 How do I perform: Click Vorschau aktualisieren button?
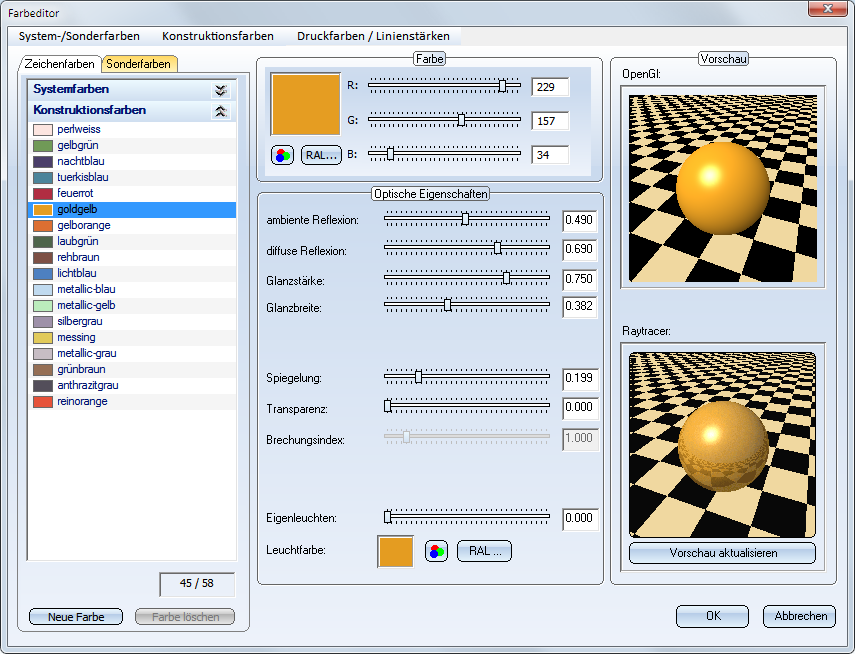click(722, 553)
